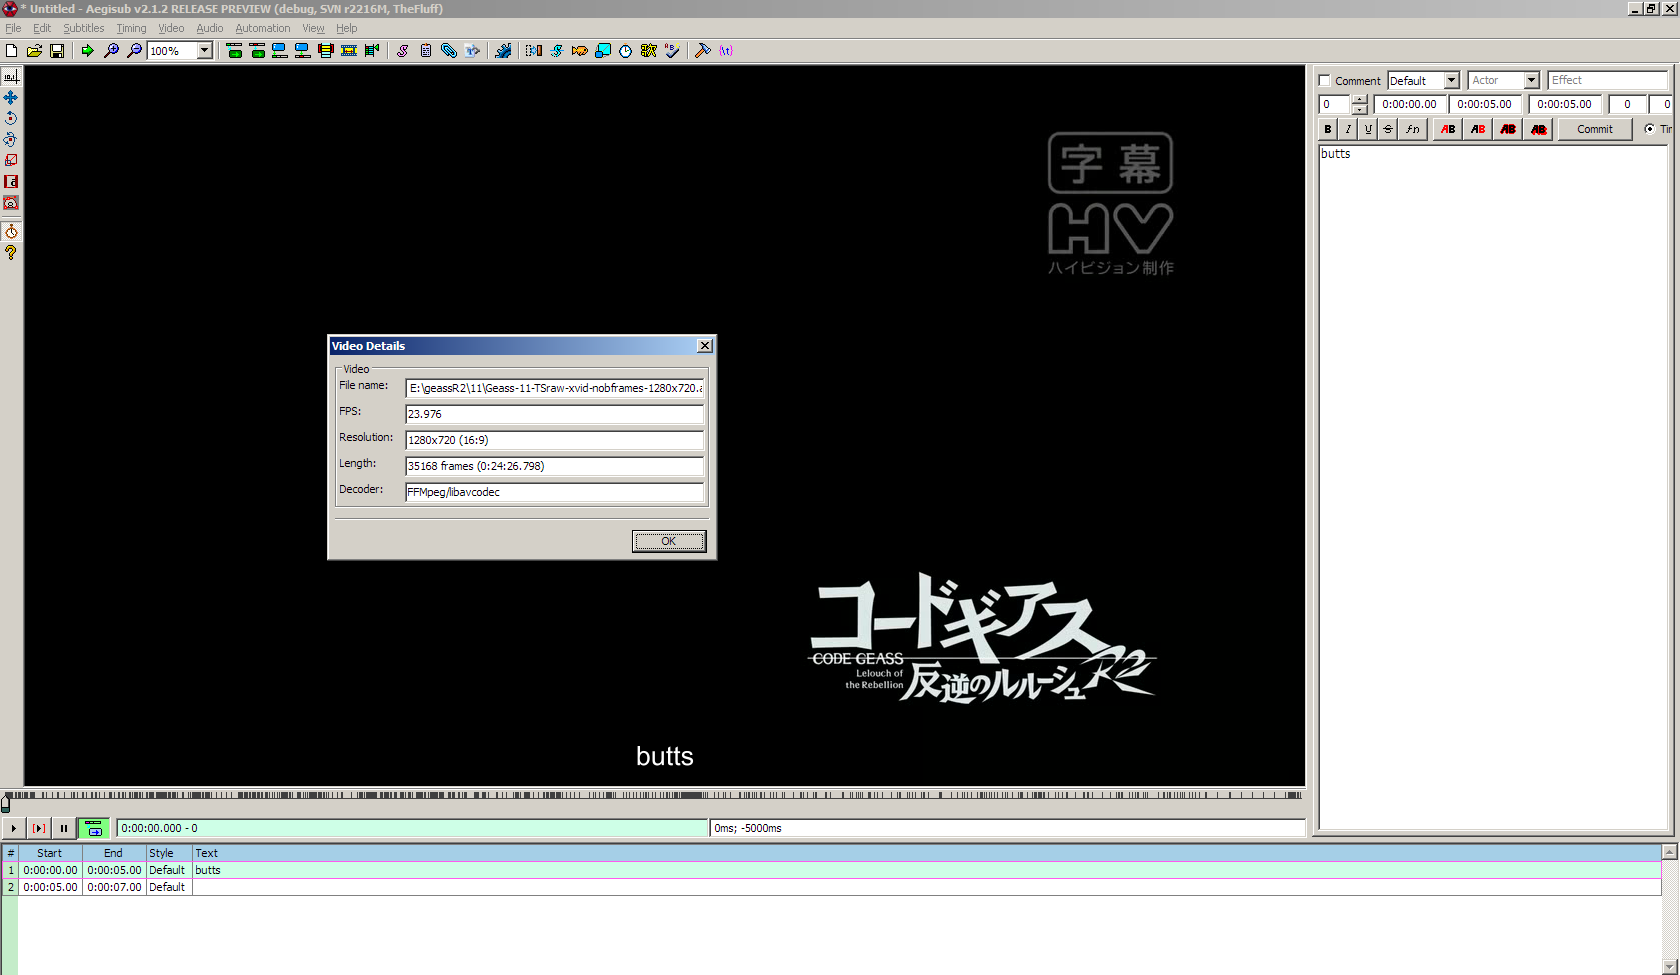Screen dimensions: 1680x975
Task: Select the Scale subtitles tool
Action: (x=11, y=160)
